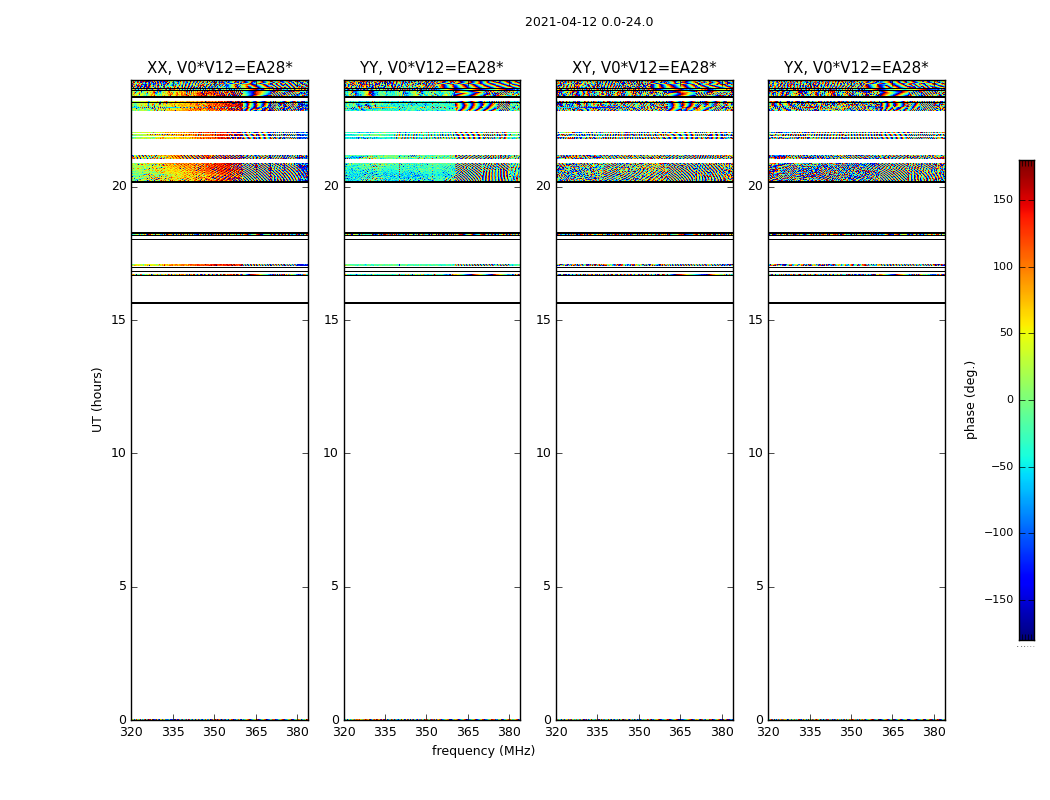Viewport: 1050px width, 800px height.
Task: Click the phase colorbar gradient strip
Action: (1027, 400)
